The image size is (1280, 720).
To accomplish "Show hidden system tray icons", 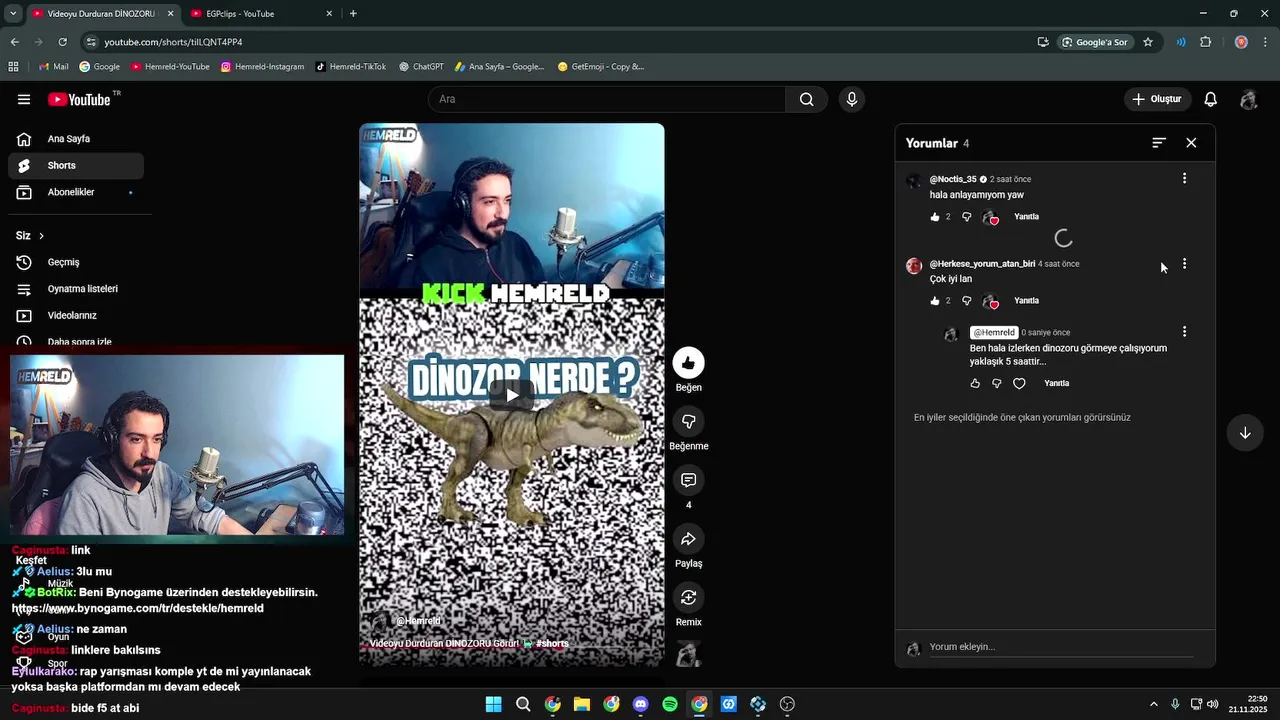I will pyautogui.click(x=1154, y=704).
